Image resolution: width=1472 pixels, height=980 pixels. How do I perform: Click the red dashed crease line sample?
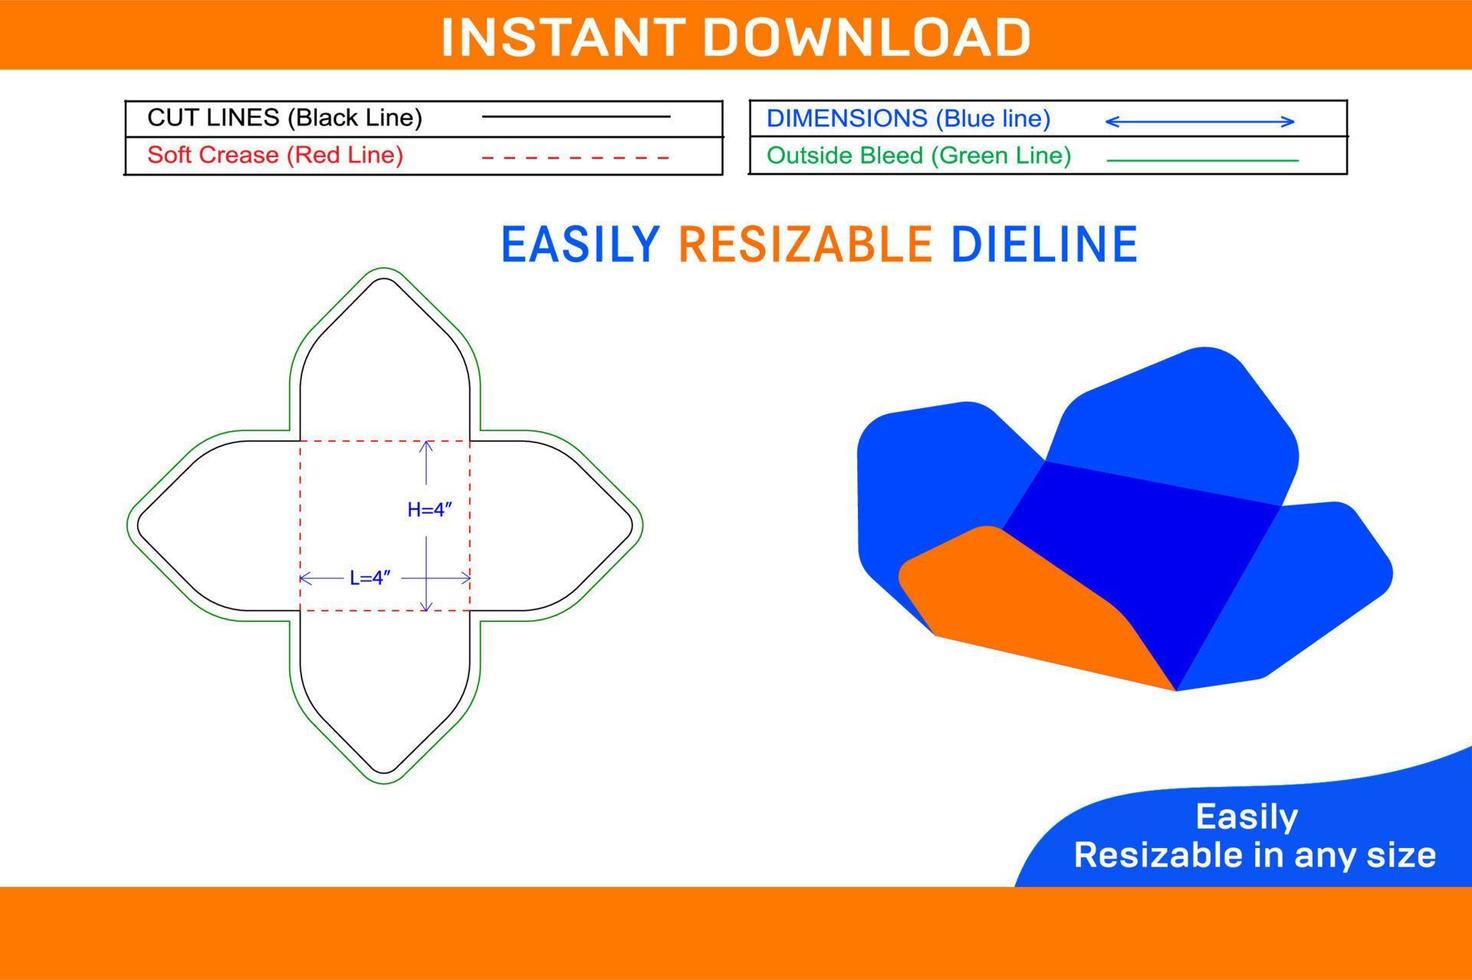click(x=576, y=157)
